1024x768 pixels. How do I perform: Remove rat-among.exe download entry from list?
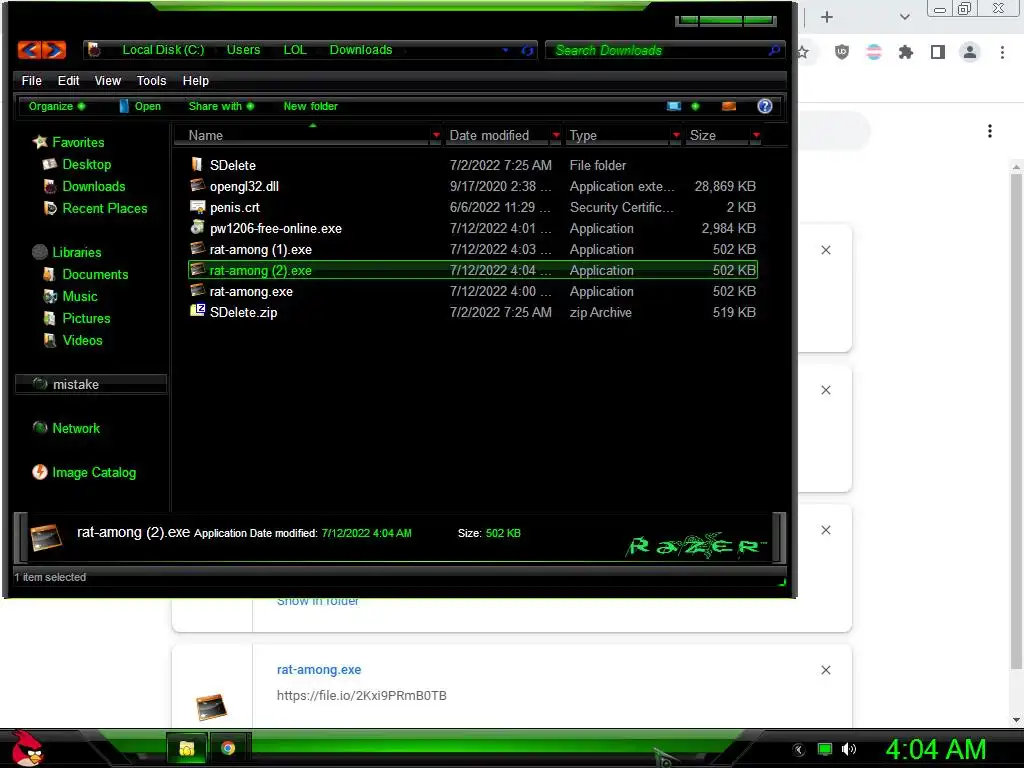pos(825,670)
